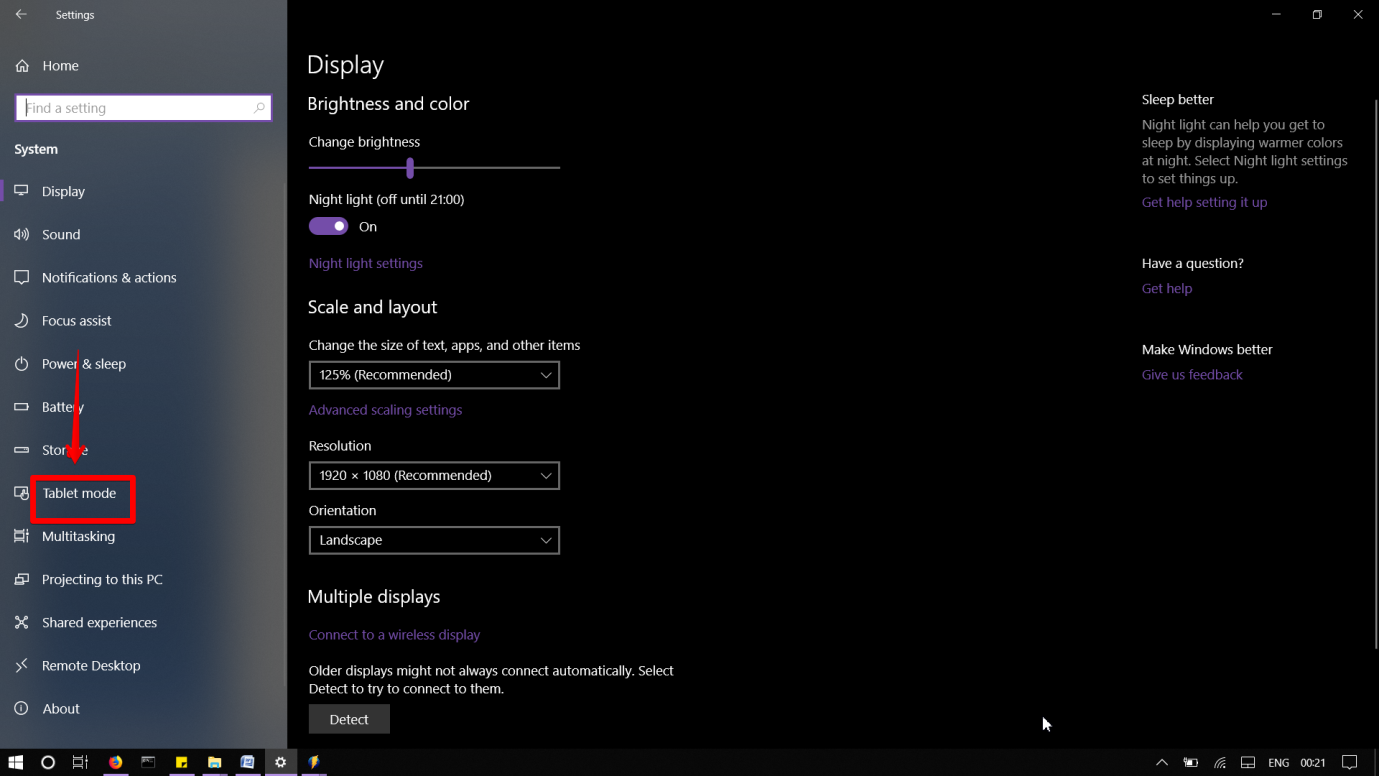1379x776 pixels.
Task: Select Display in the System sidebar
Action: tap(63, 191)
